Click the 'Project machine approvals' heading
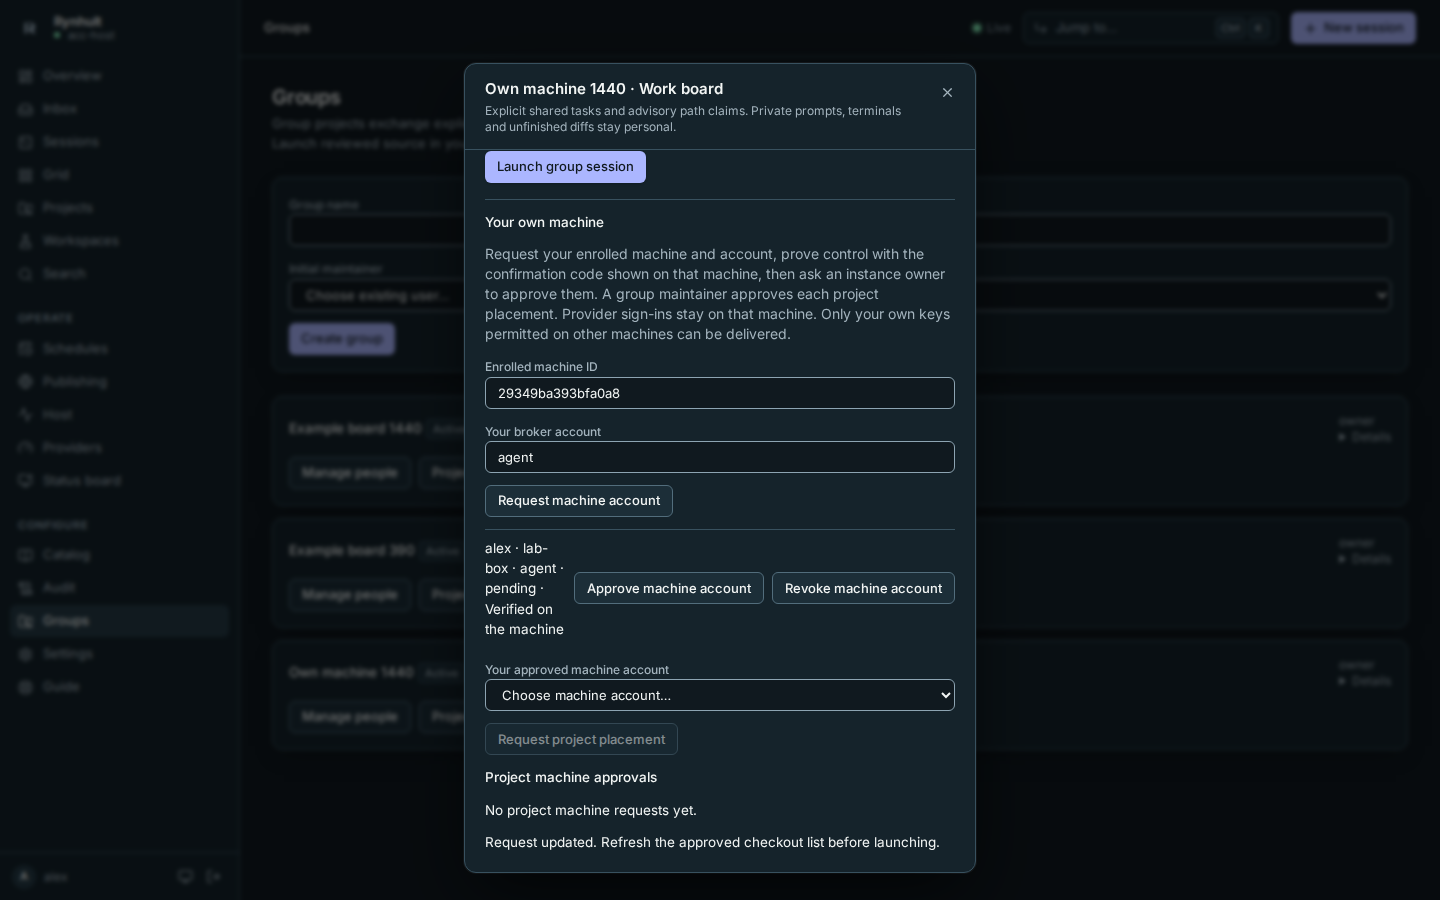The image size is (1440, 900). (x=571, y=777)
